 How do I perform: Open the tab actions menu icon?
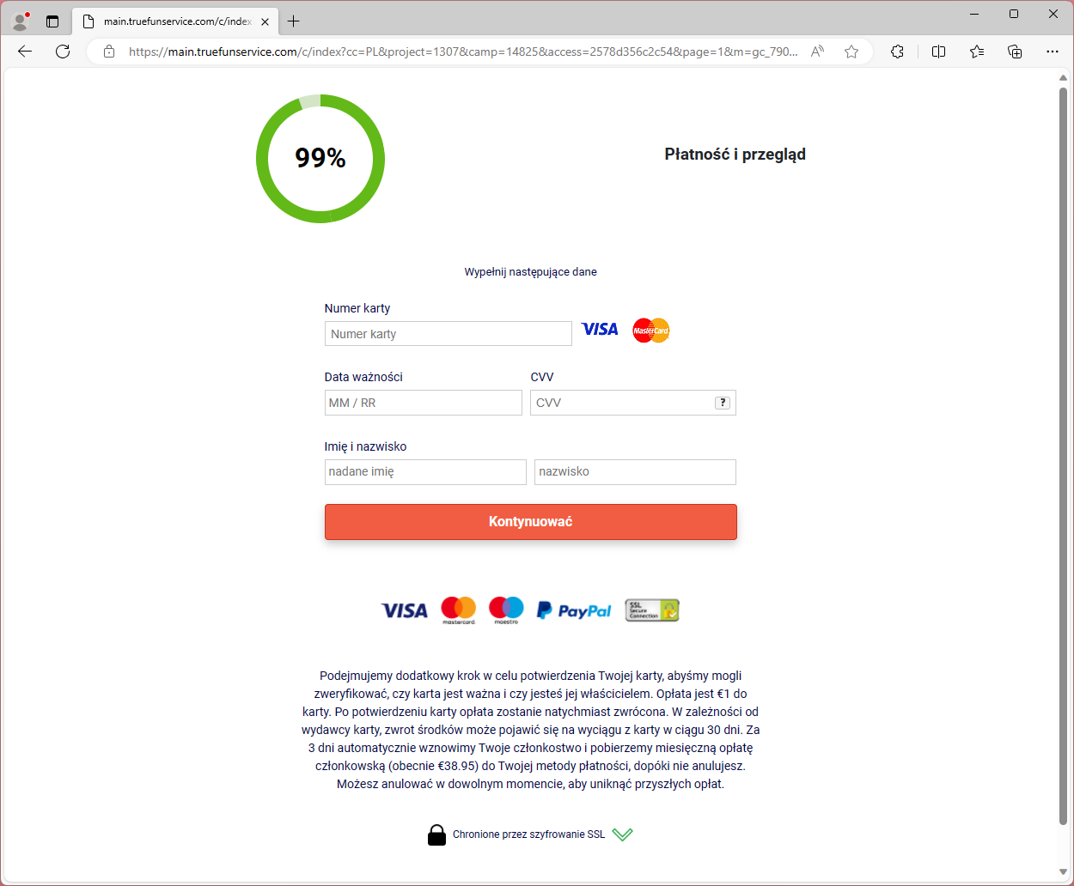point(53,21)
